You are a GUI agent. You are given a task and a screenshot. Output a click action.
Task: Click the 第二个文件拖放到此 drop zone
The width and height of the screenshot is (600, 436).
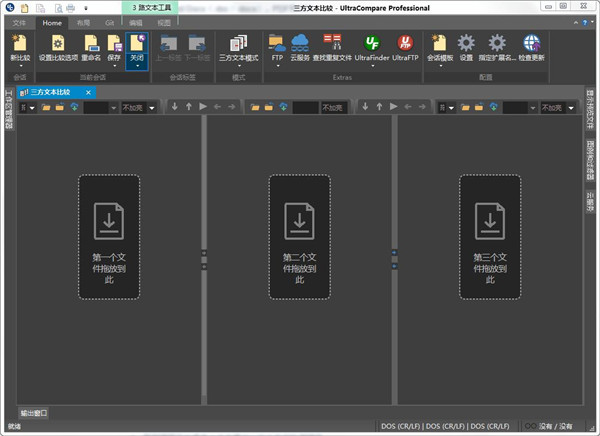300,237
